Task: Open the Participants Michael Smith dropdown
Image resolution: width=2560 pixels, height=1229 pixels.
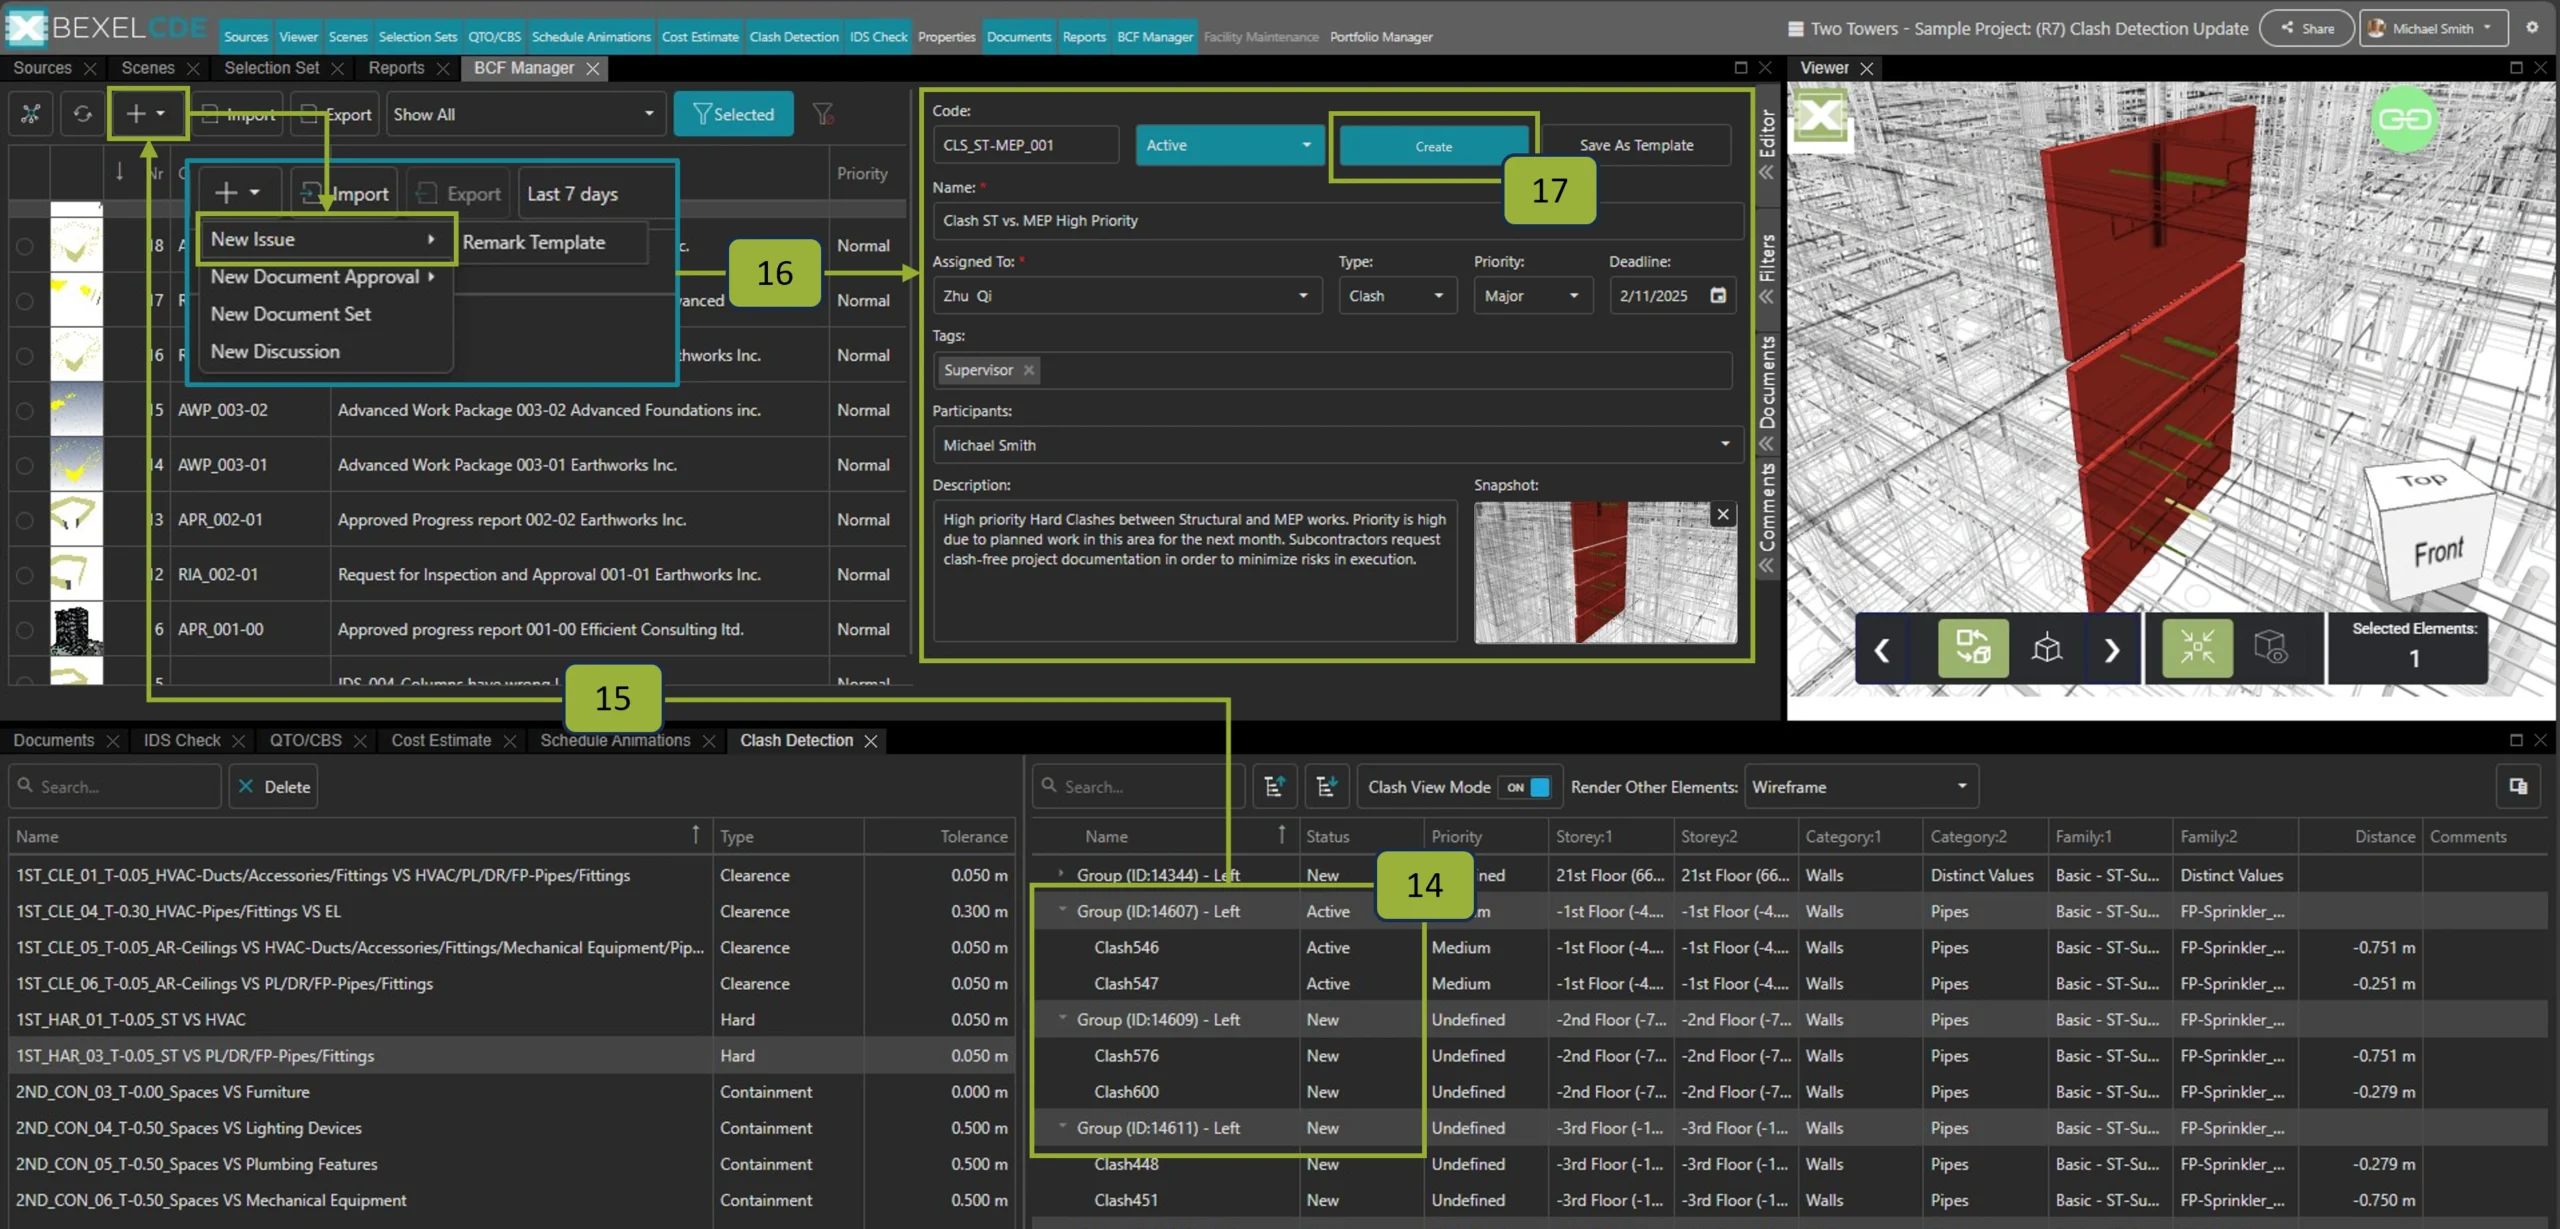Action: pyautogui.click(x=1337, y=445)
